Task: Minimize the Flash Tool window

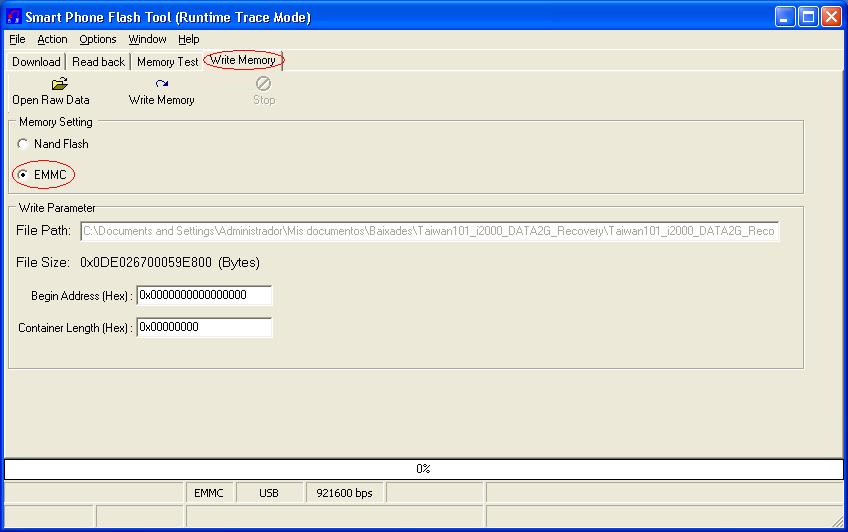Action: (x=785, y=17)
